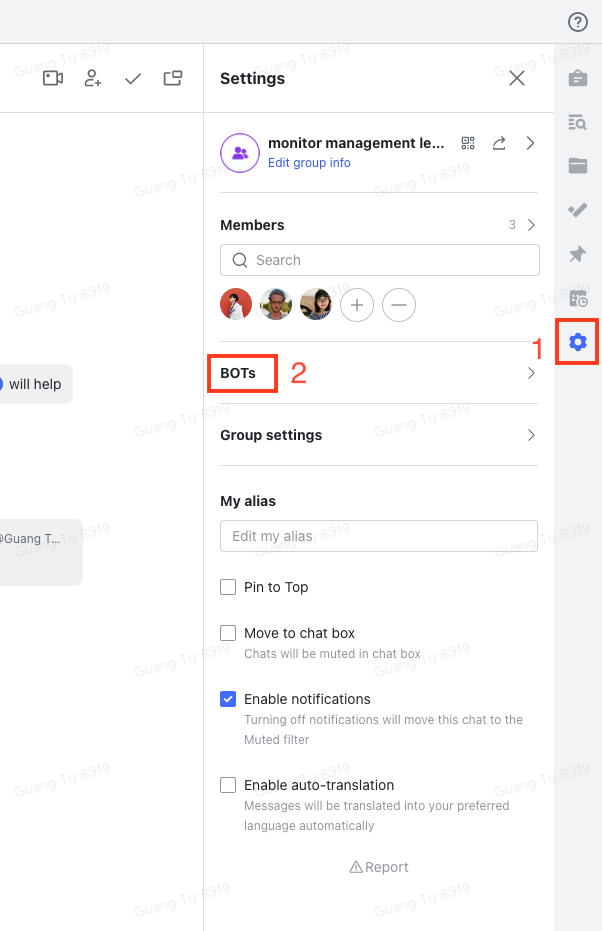Click the Edit group info link
This screenshot has height=931, width=602.
[309, 163]
